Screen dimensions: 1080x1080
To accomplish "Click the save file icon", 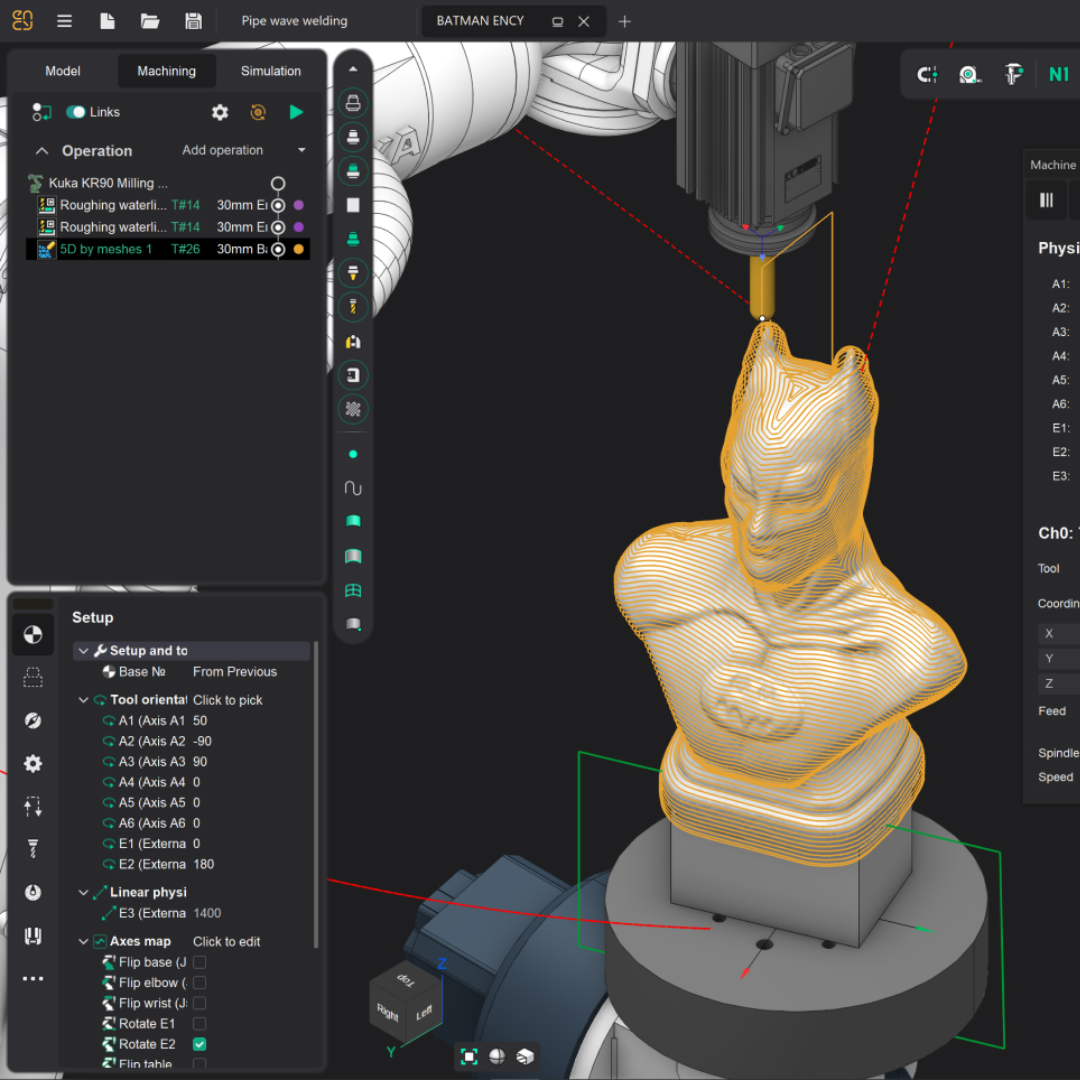I will point(194,21).
